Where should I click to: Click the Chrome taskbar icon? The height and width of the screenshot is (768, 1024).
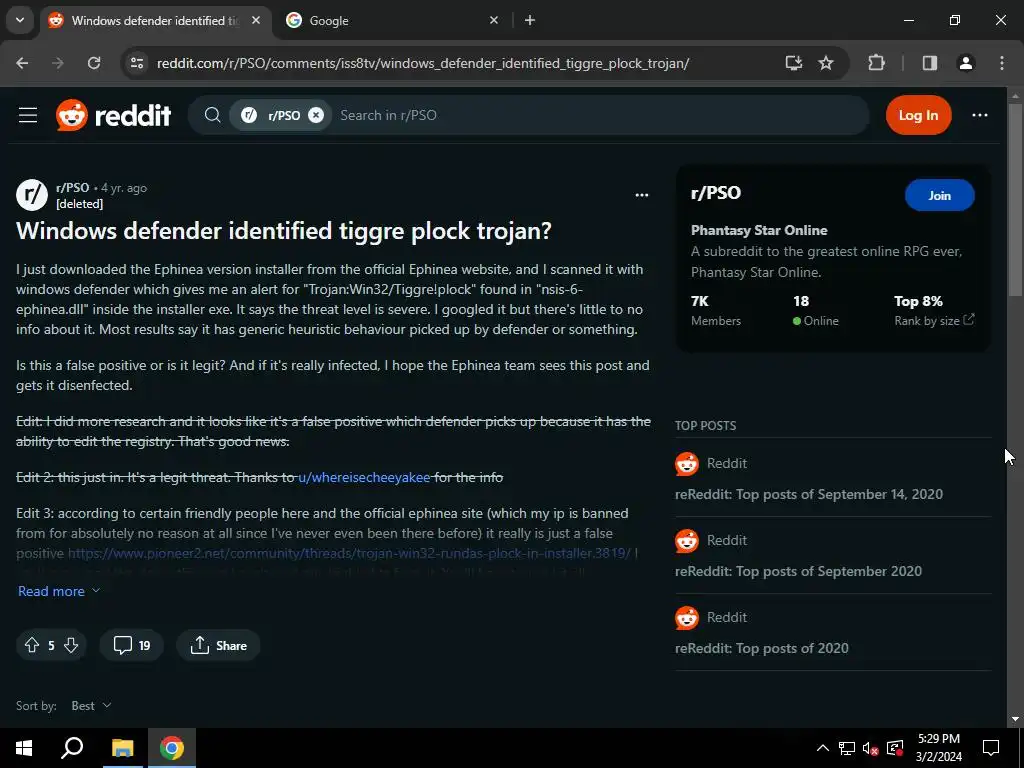click(x=172, y=748)
